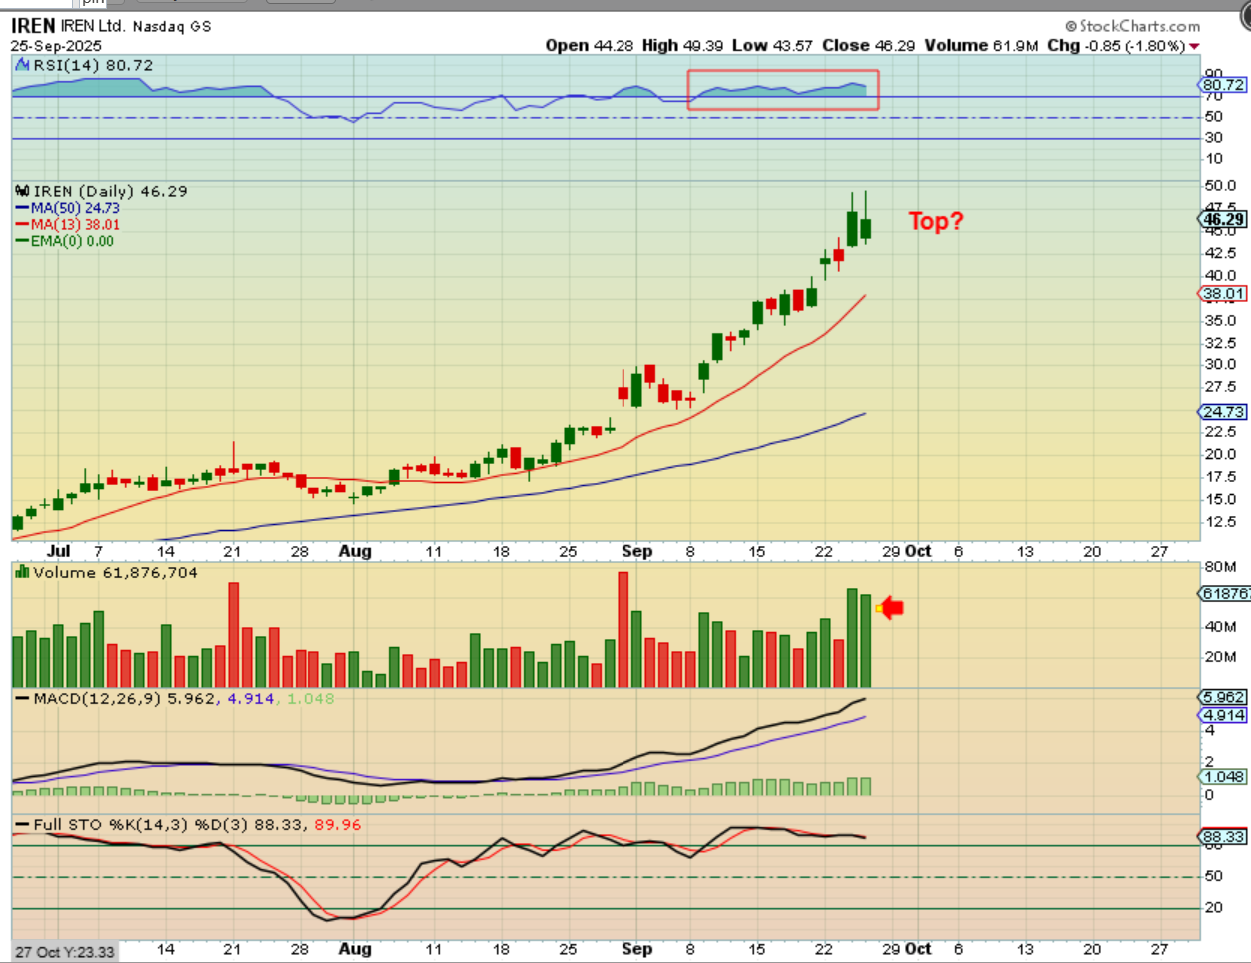Click the Aug label on the bottom date axis
The height and width of the screenshot is (963, 1251).
click(354, 949)
